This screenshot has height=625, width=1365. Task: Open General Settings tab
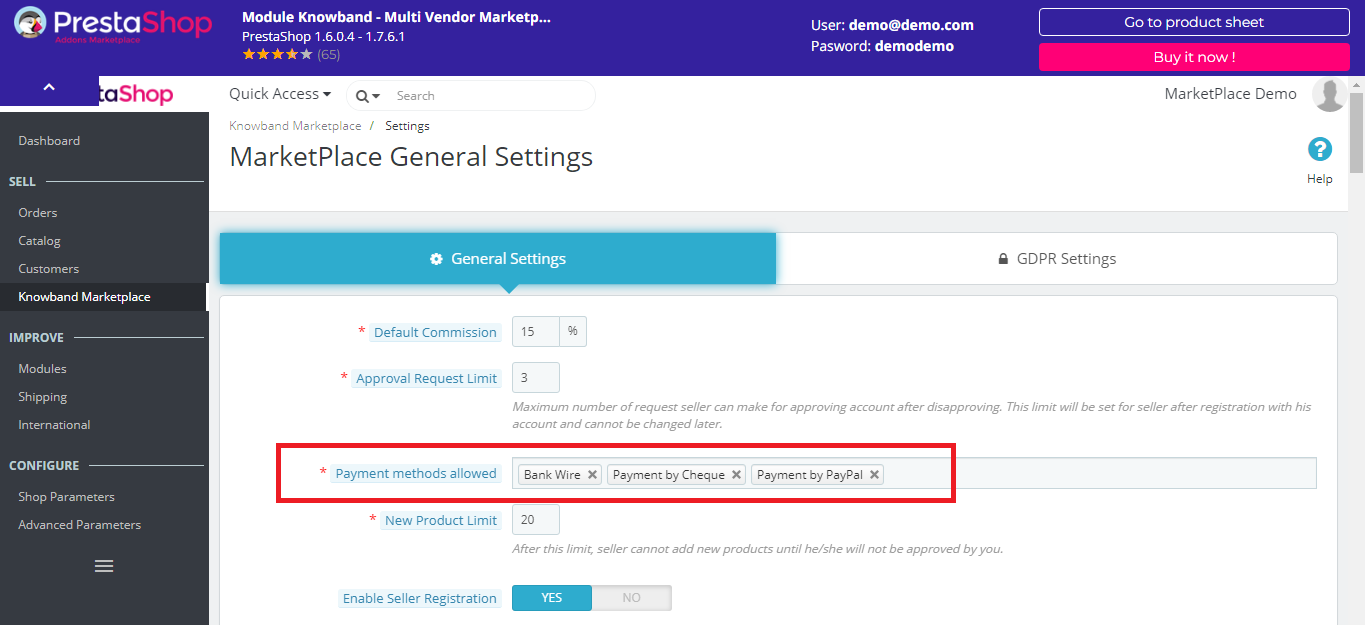tap(498, 259)
